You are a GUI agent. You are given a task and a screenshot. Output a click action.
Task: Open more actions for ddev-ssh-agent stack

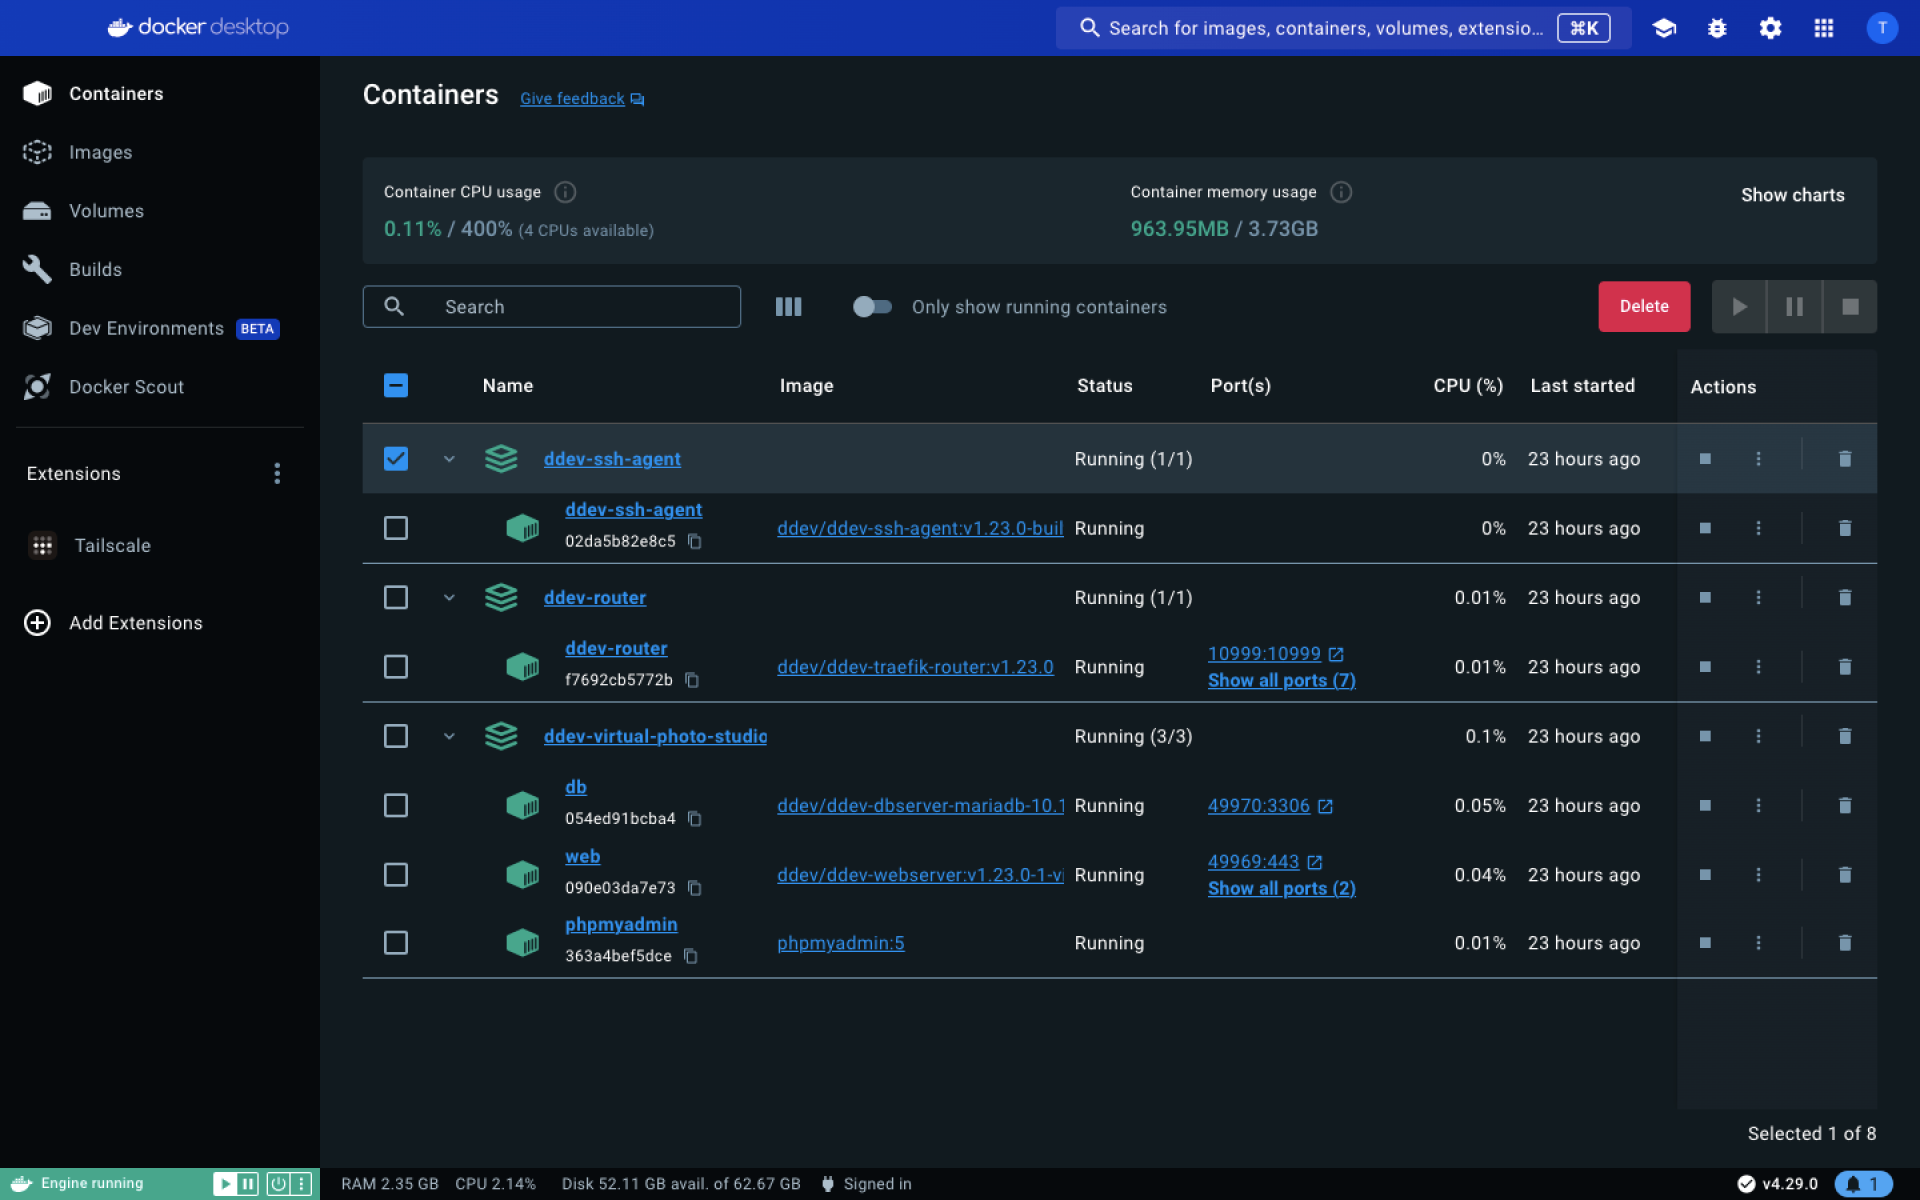(x=1758, y=459)
